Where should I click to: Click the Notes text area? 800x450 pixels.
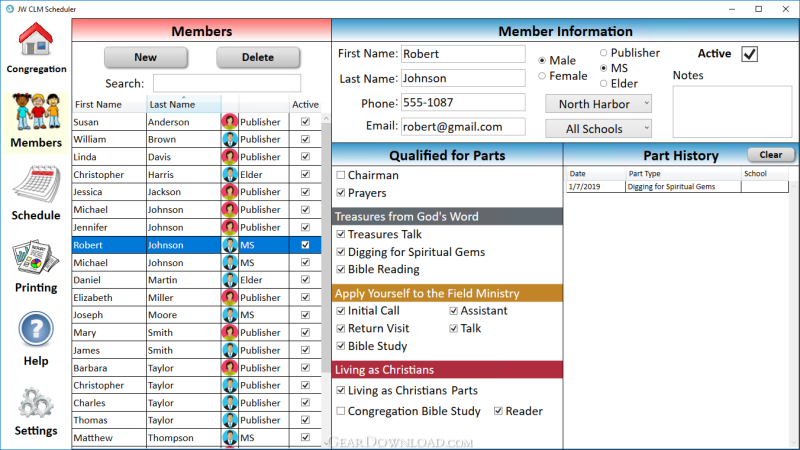(x=732, y=112)
